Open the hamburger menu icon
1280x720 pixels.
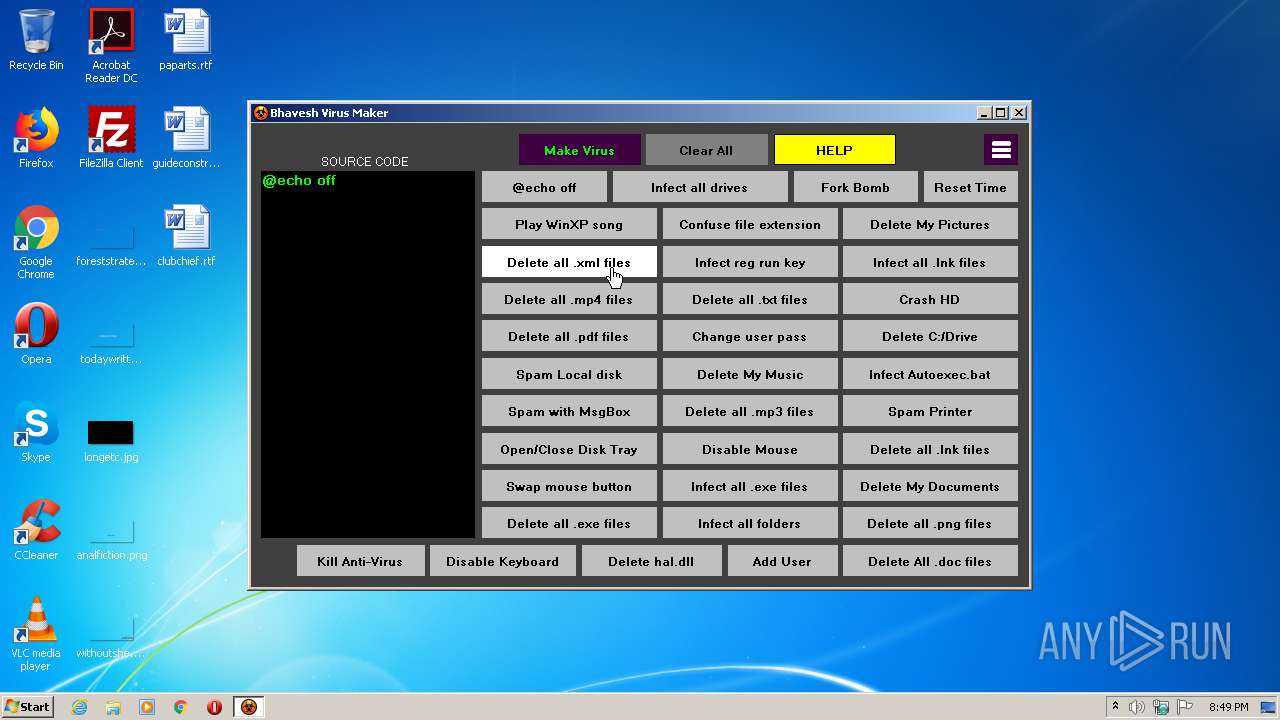coord(1001,150)
